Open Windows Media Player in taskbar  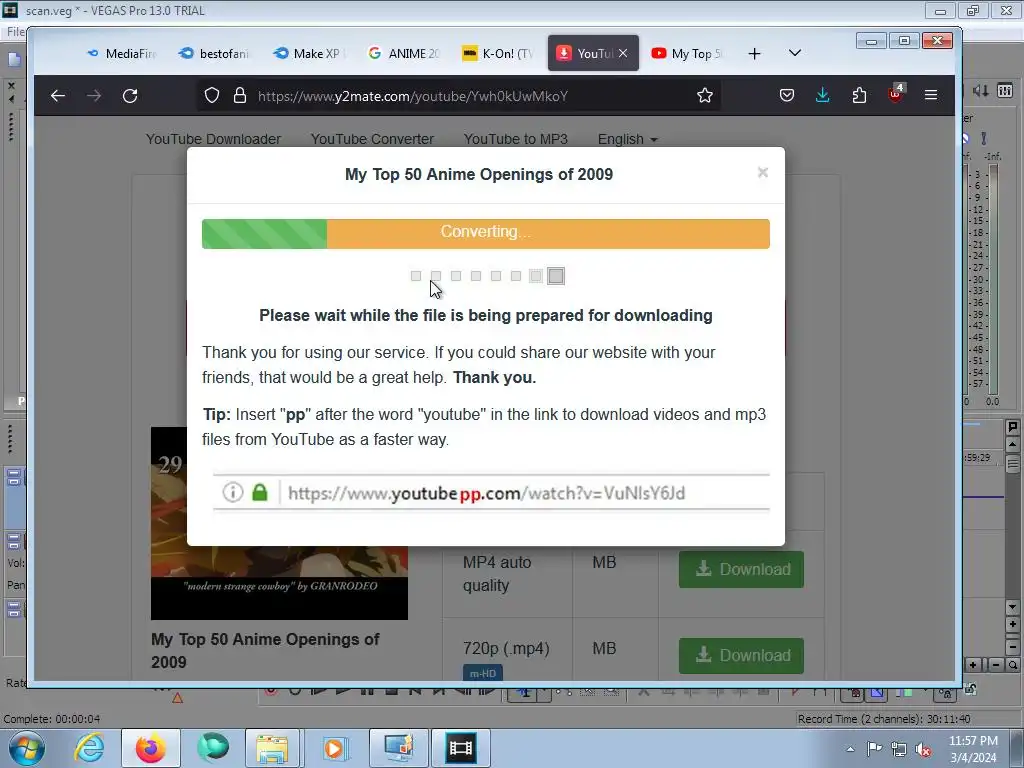point(334,748)
